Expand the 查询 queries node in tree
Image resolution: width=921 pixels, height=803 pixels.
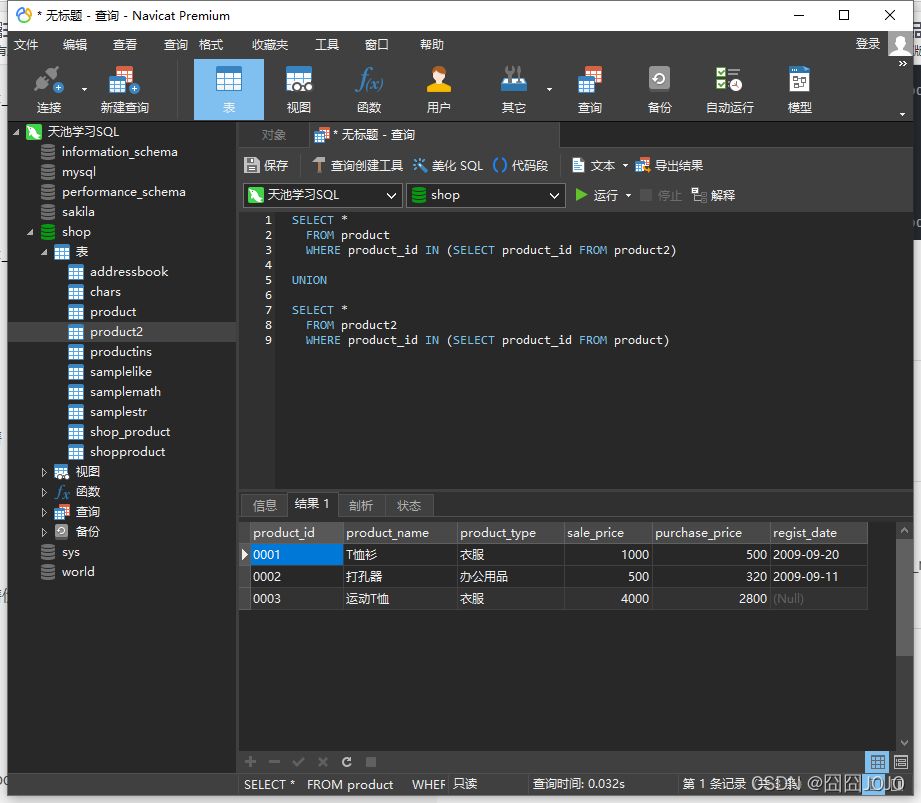45,512
